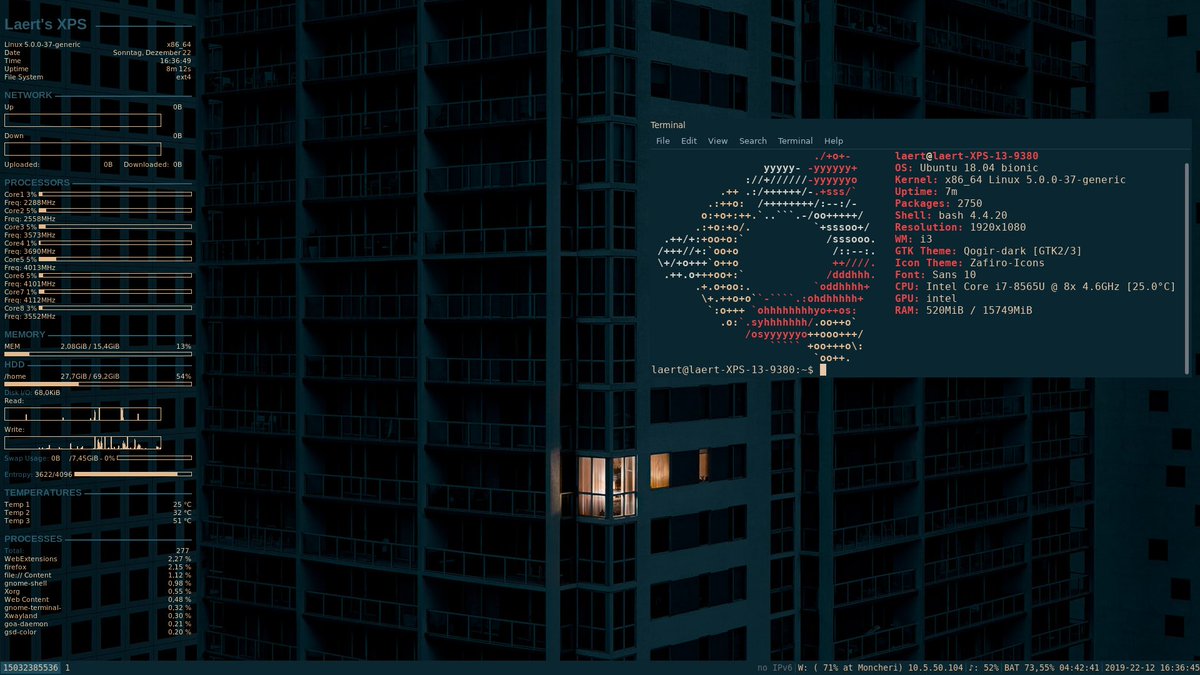The height and width of the screenshot is (675, 1200).
Task: Click the network Down graph box
Action: [83, 149]
